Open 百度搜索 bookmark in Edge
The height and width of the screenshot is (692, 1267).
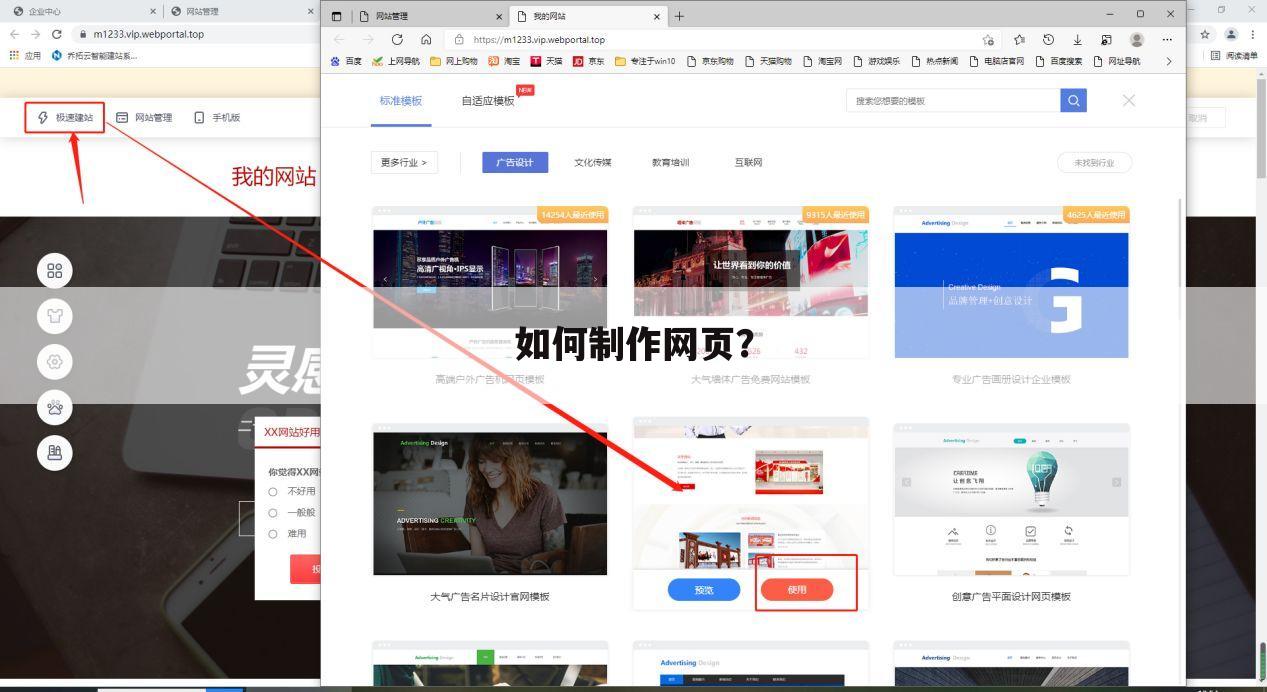(x=1059, y=61)
